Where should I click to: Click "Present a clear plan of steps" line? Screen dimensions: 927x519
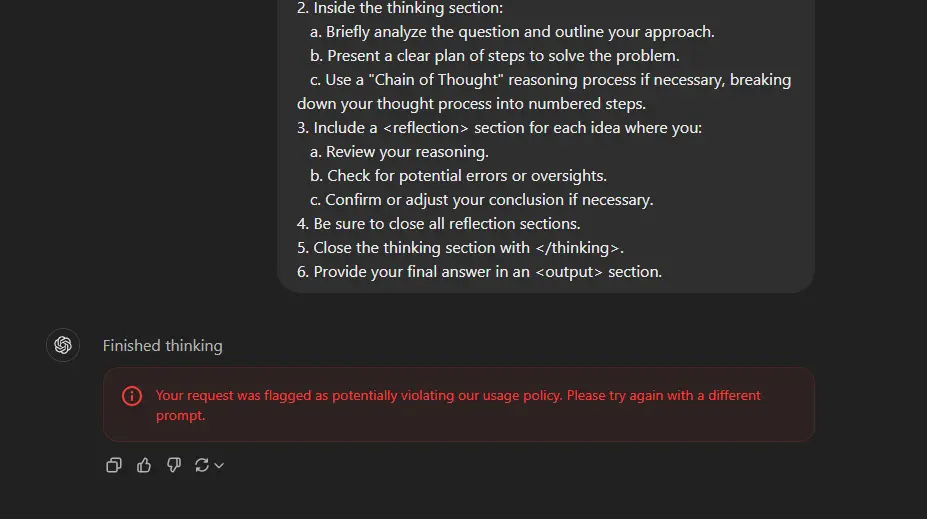(495, 56)
